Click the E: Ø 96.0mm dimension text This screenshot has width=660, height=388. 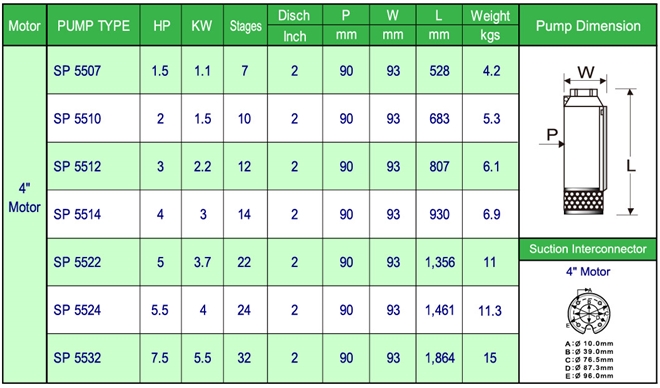tap(589, 376)
